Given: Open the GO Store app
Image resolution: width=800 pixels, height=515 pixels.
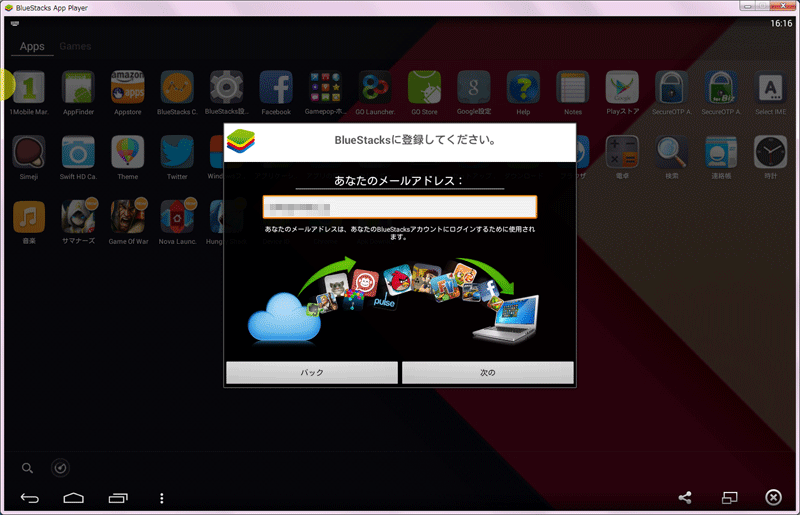Looking at the screenshot, I should pyautogui.click(x=424, y=88).
